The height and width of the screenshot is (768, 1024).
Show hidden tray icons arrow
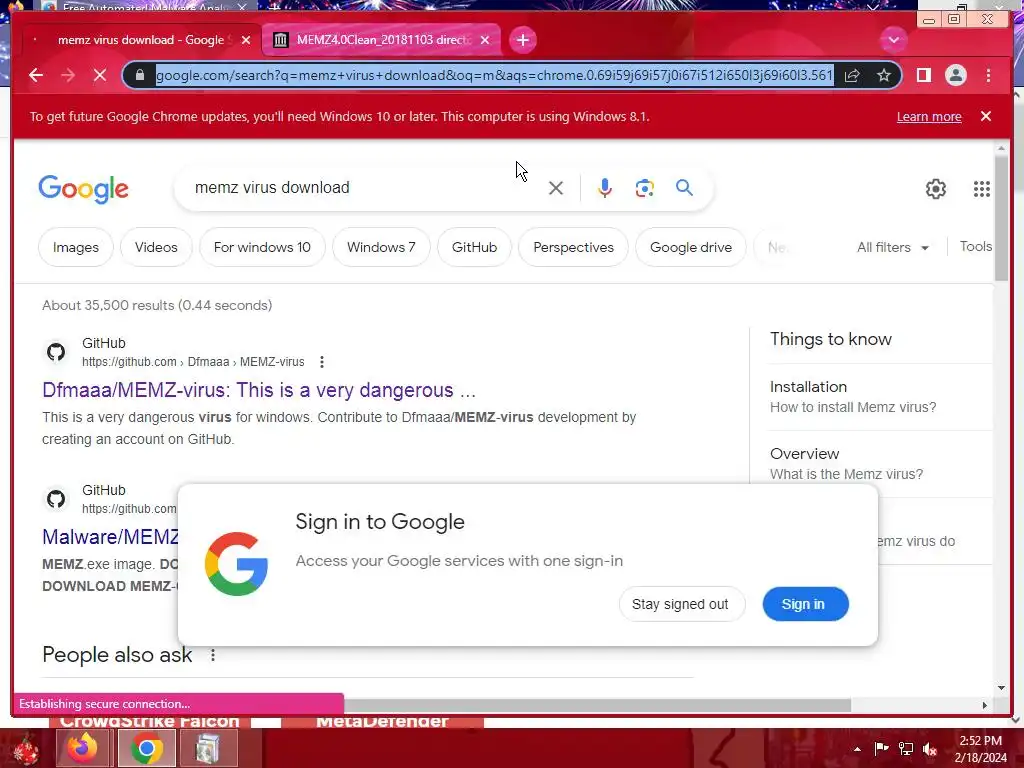tap(857, 749)
